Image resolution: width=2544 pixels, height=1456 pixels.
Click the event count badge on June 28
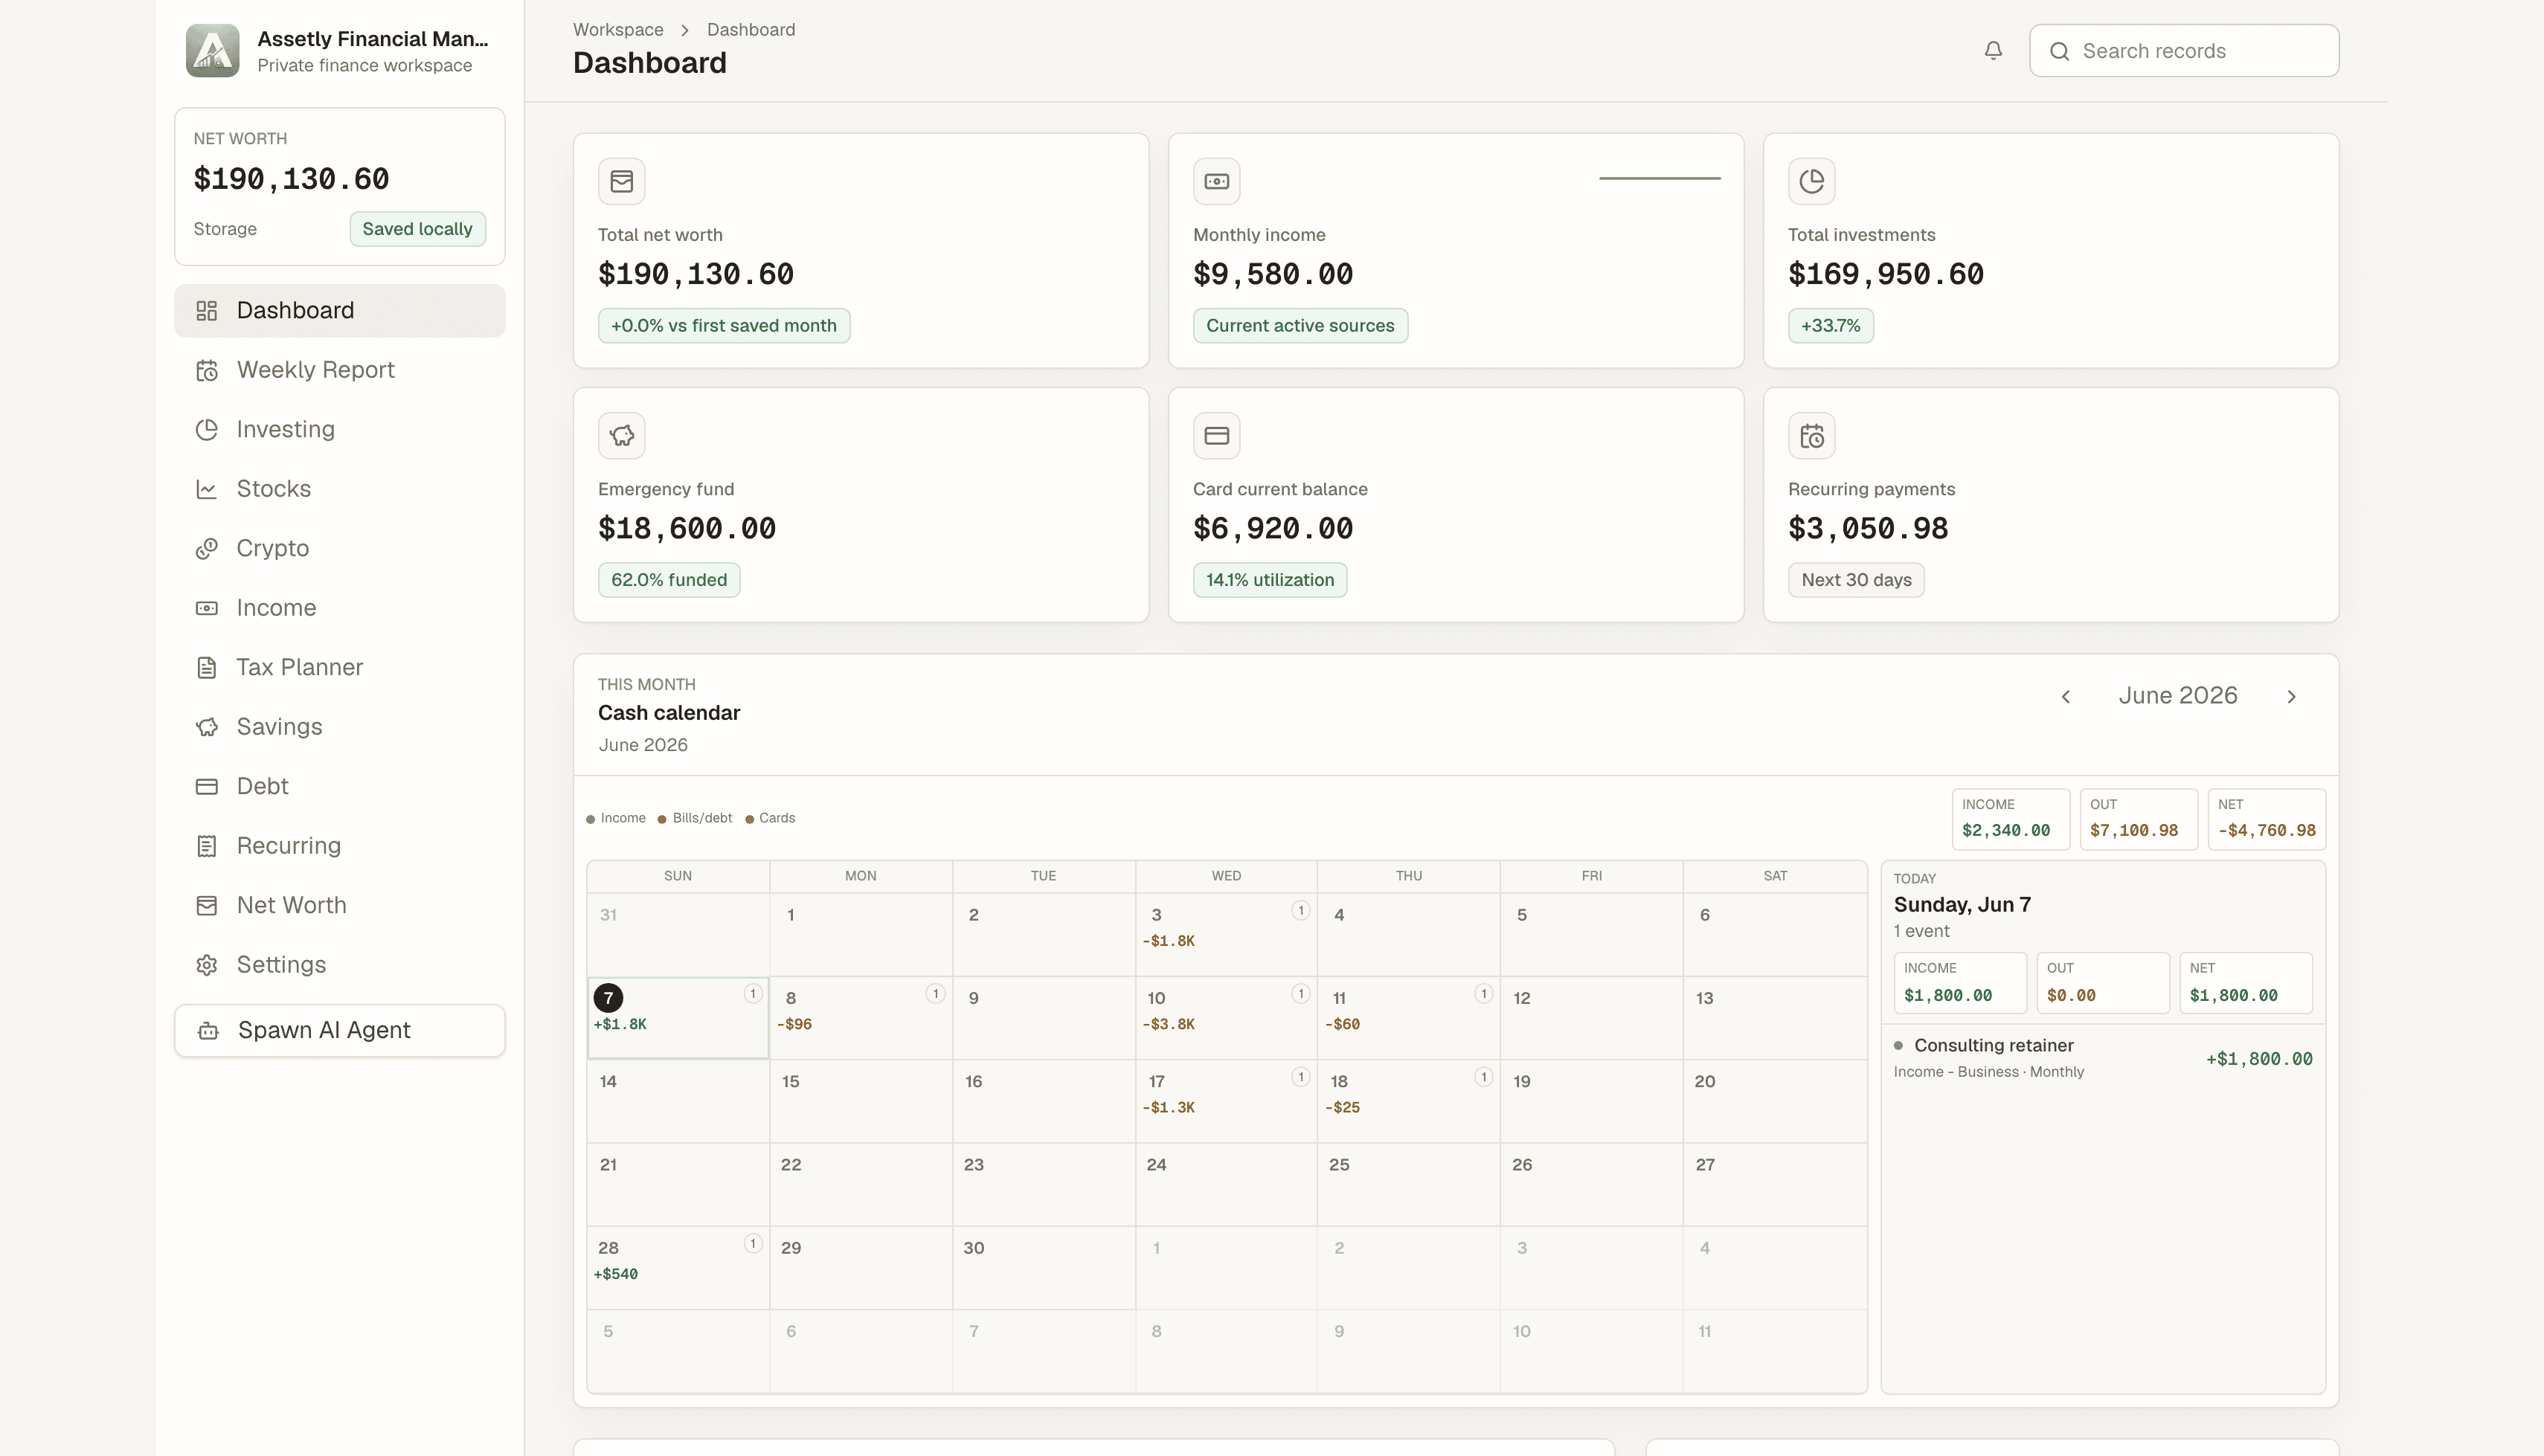(x=753, y=1243)
